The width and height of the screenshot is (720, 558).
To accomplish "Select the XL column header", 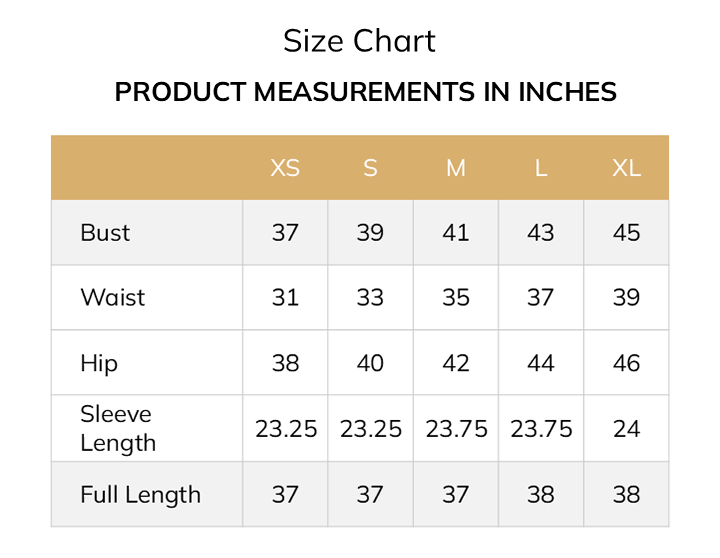I will [626, 168].
